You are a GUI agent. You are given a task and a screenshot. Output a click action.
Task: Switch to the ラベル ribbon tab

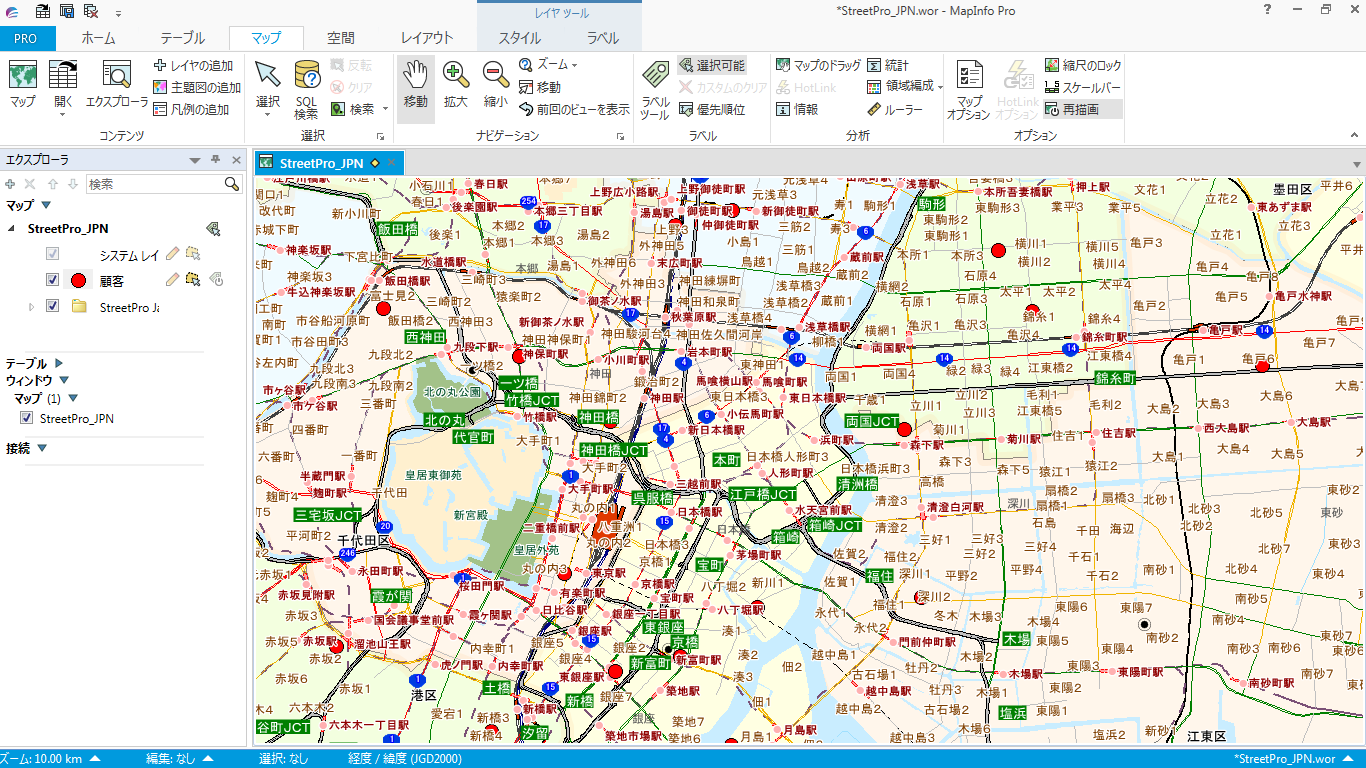[x=603, y=38]
